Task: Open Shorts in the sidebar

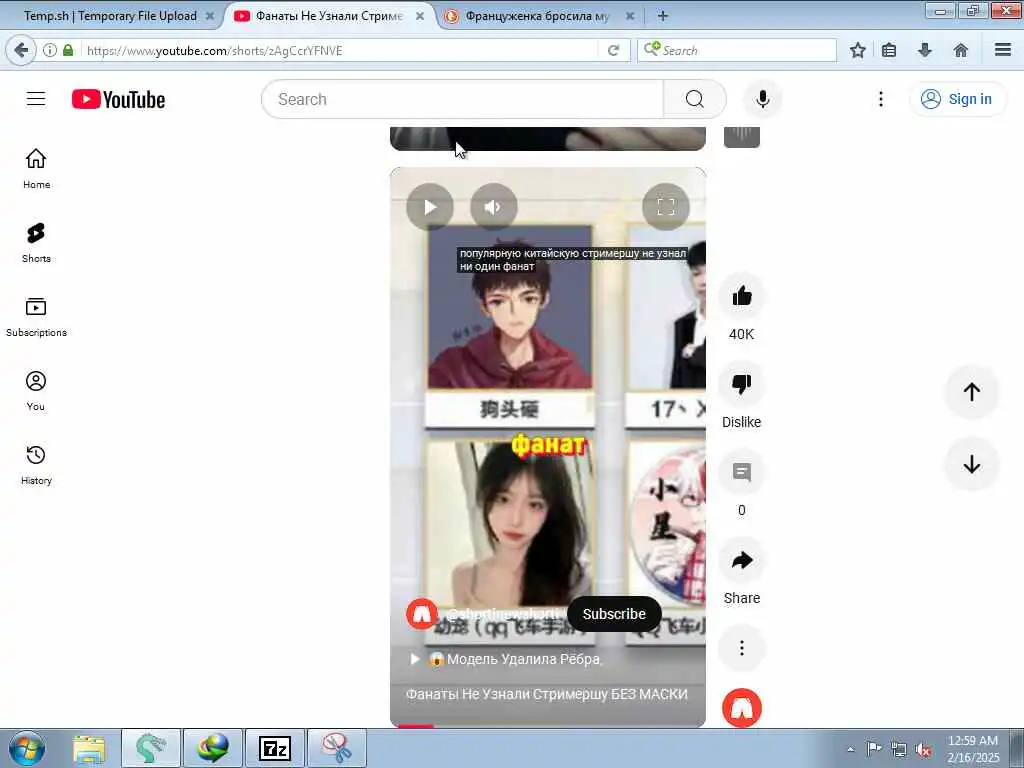Action: tap(36, 243)
